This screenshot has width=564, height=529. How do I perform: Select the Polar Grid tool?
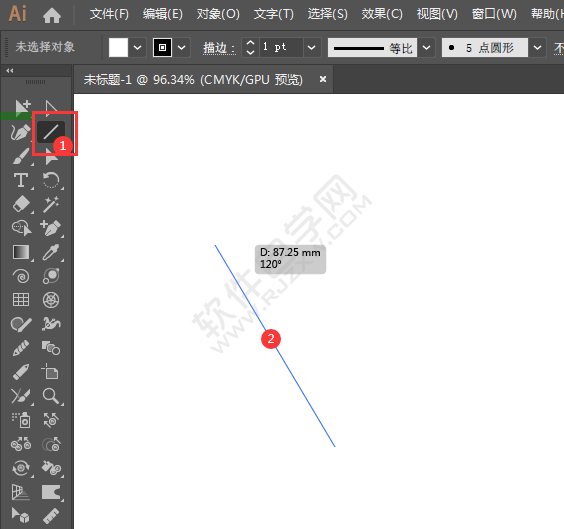51,300
